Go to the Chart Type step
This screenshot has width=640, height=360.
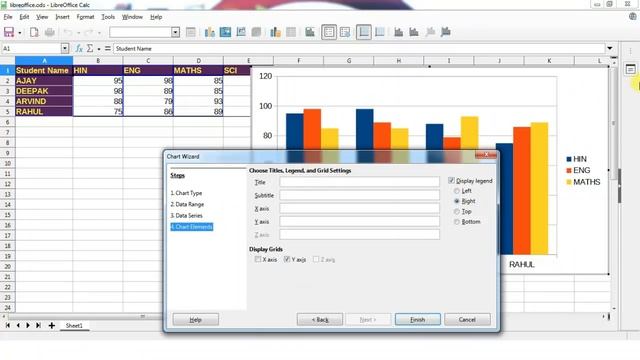click(x=186, y=193)
